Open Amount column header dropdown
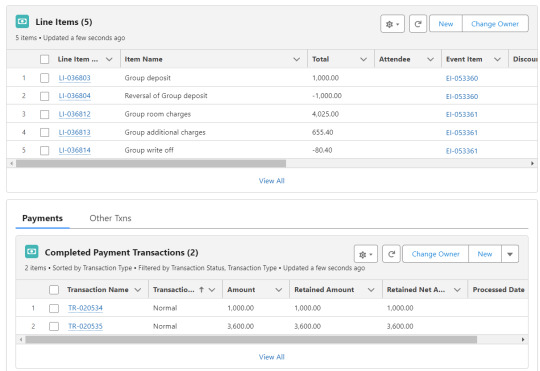This screenshot has height=371, width=540. click(x=279, y=290)
